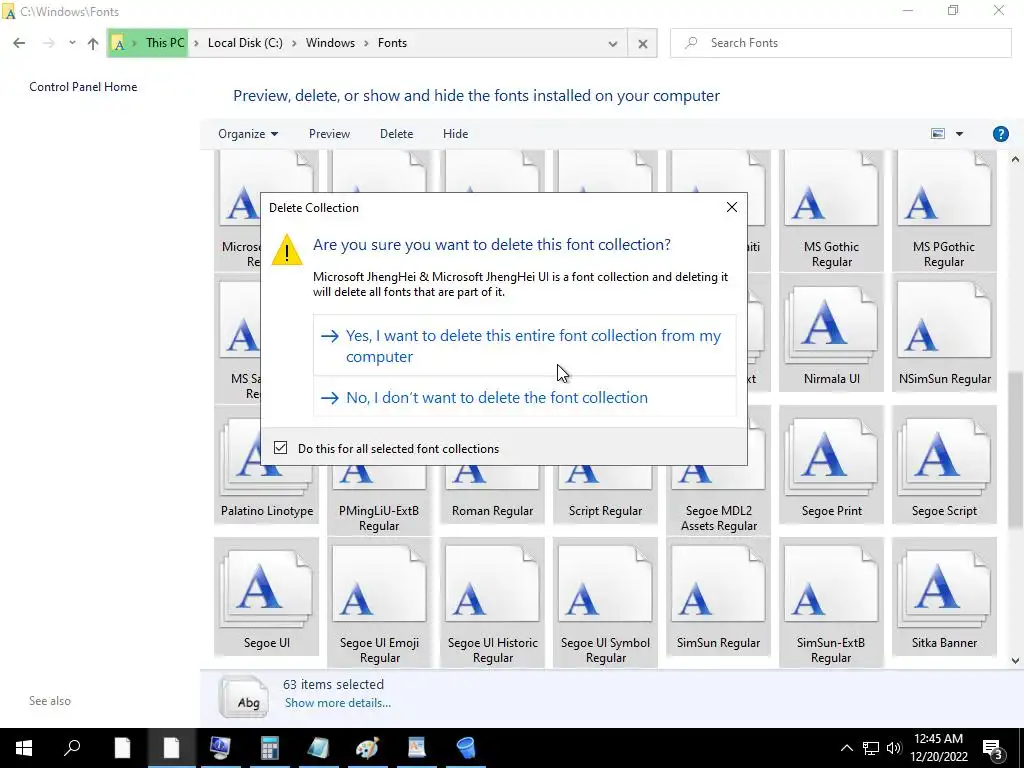Choose No, don't delete the font collection
This screenshot has height=768, width=1024.
click(x=524, y=397)
